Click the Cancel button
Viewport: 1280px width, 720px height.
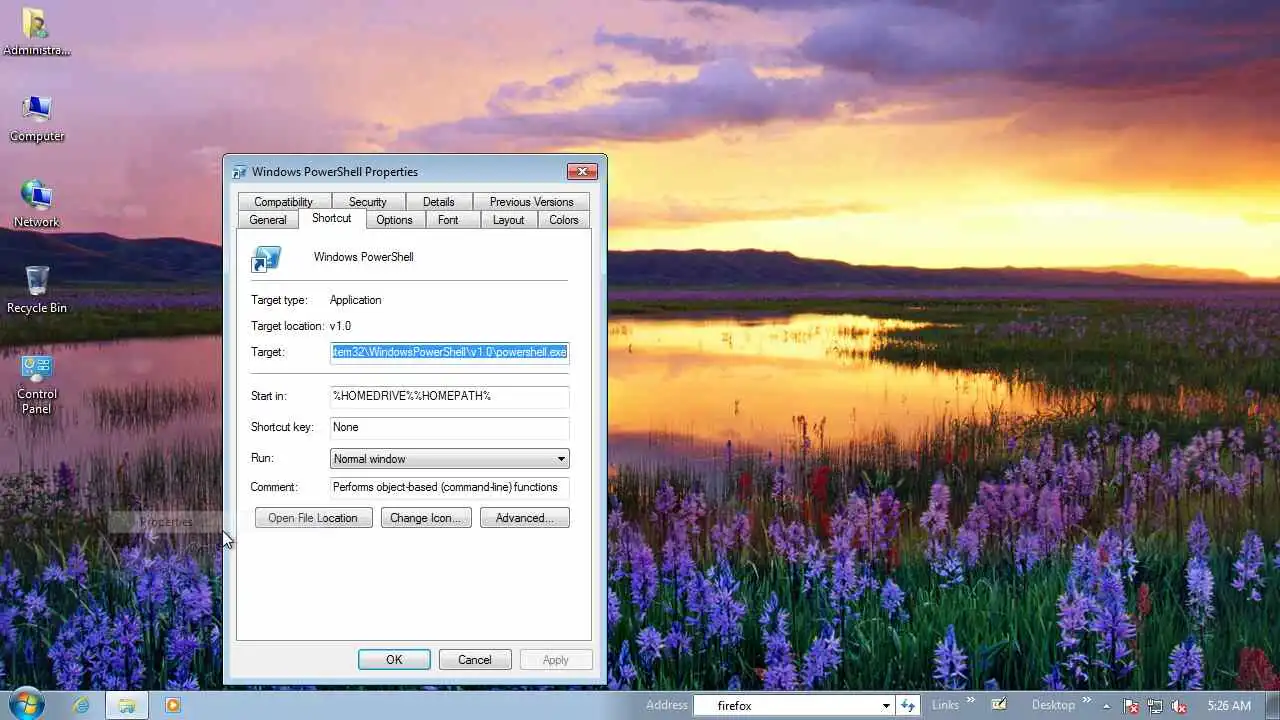tap(475, 660)
